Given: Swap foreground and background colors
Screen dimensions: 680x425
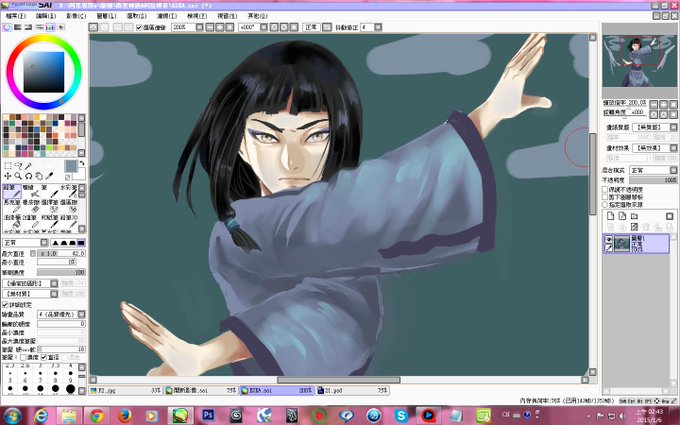Looking at the screenshot, I should click(82, 163).
